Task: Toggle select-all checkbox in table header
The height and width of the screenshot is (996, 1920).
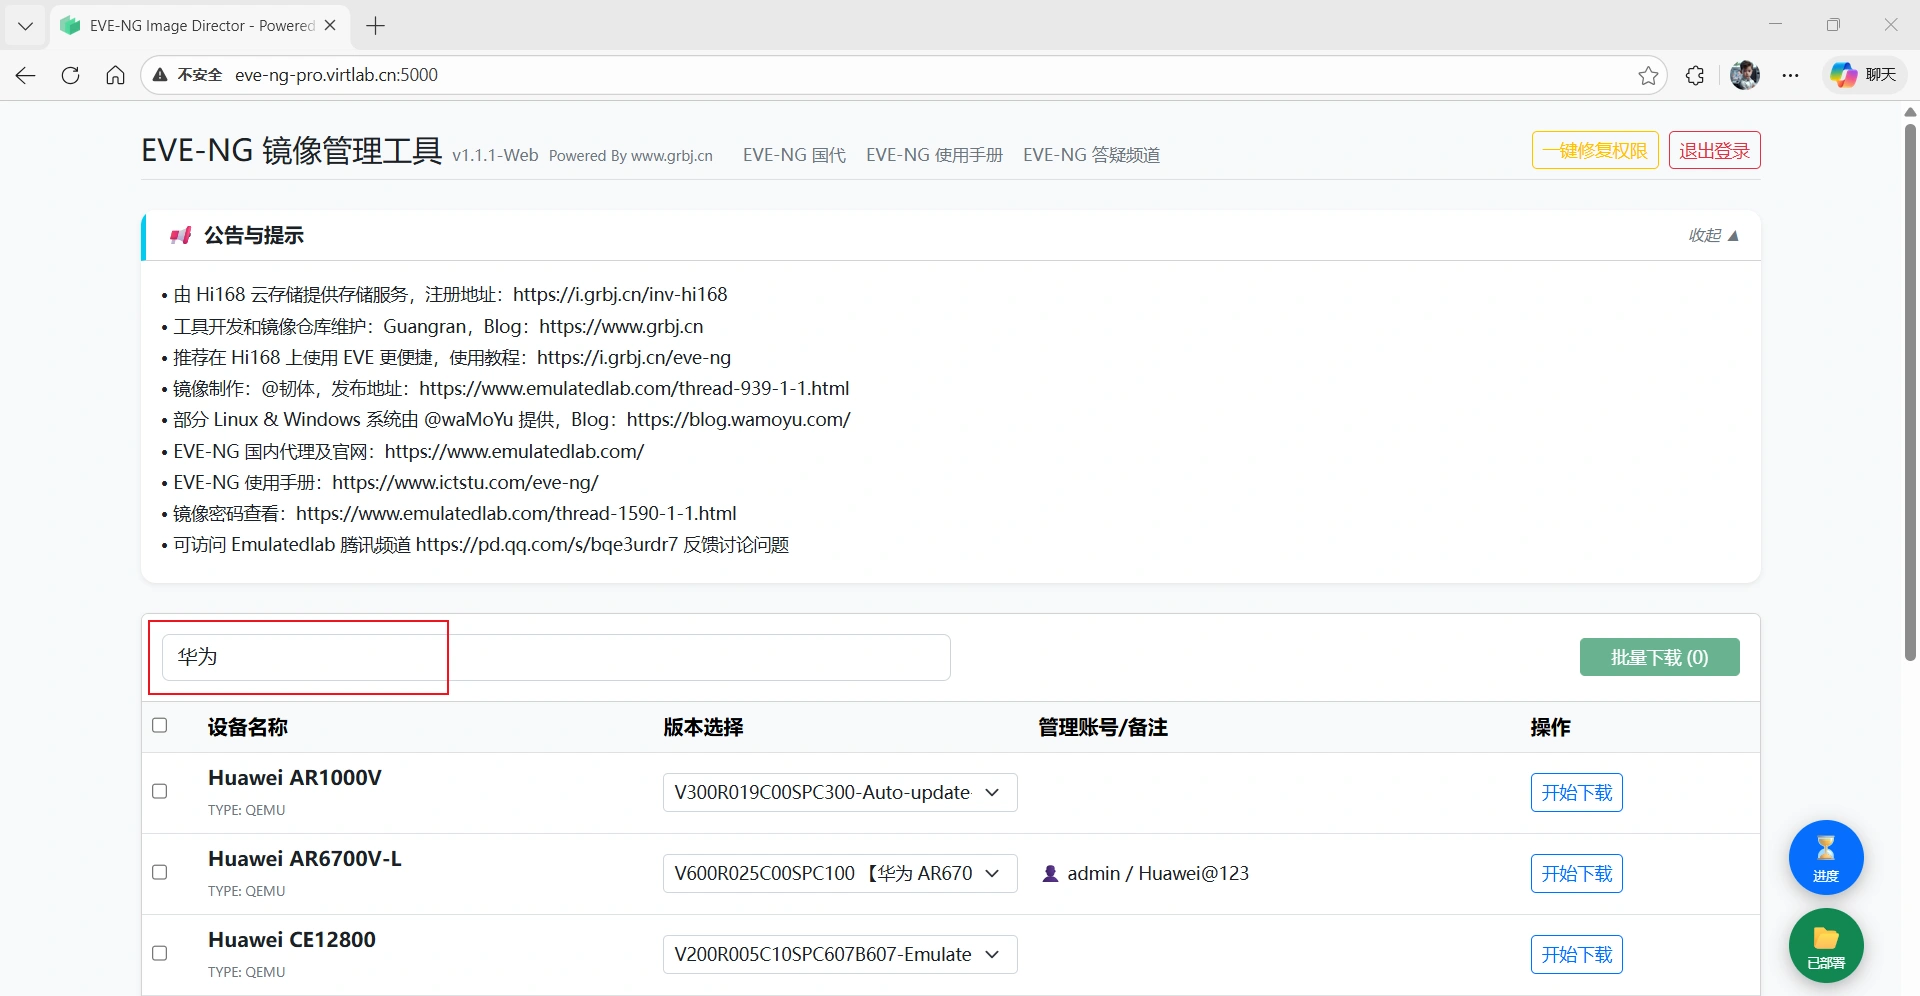Action: [160, 725]
